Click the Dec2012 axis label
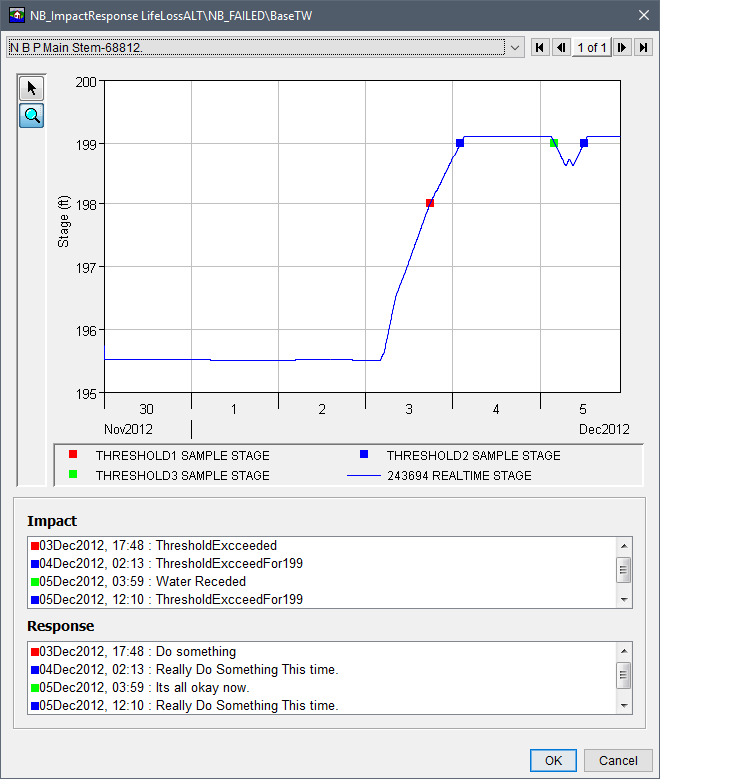 [604, 429]
